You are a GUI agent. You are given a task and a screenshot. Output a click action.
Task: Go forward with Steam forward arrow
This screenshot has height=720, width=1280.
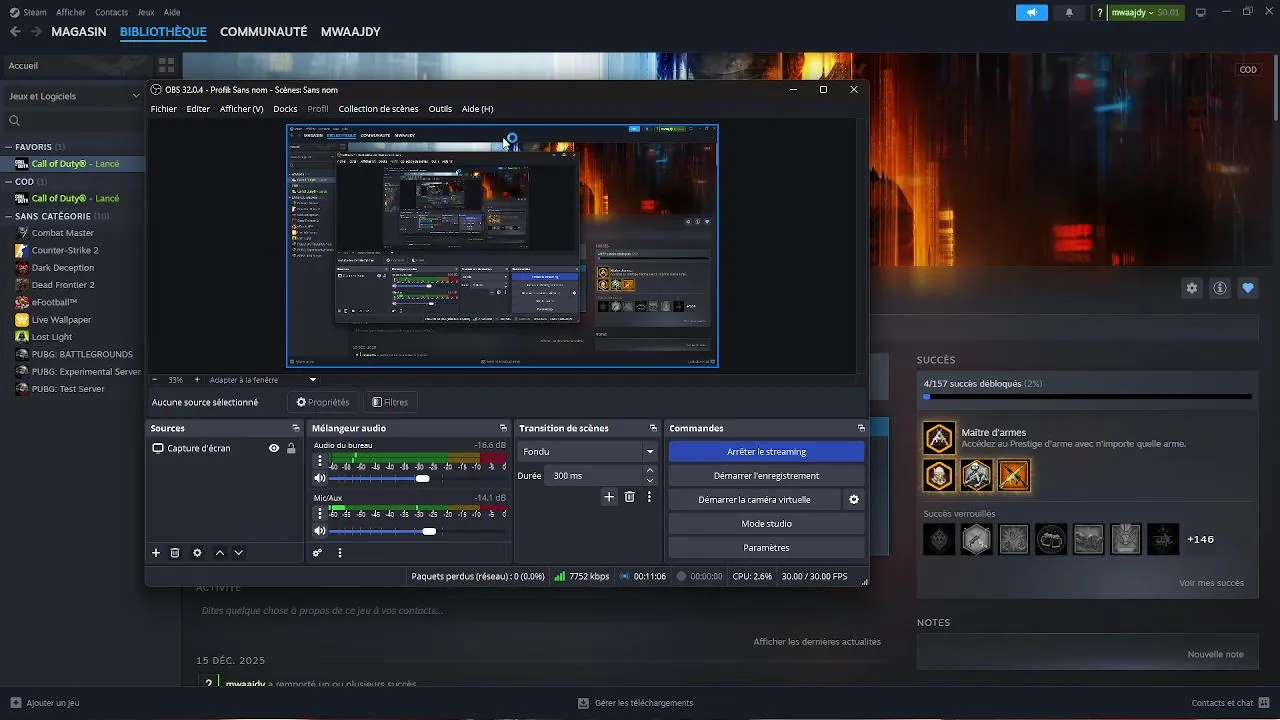(x=37, y=32)
